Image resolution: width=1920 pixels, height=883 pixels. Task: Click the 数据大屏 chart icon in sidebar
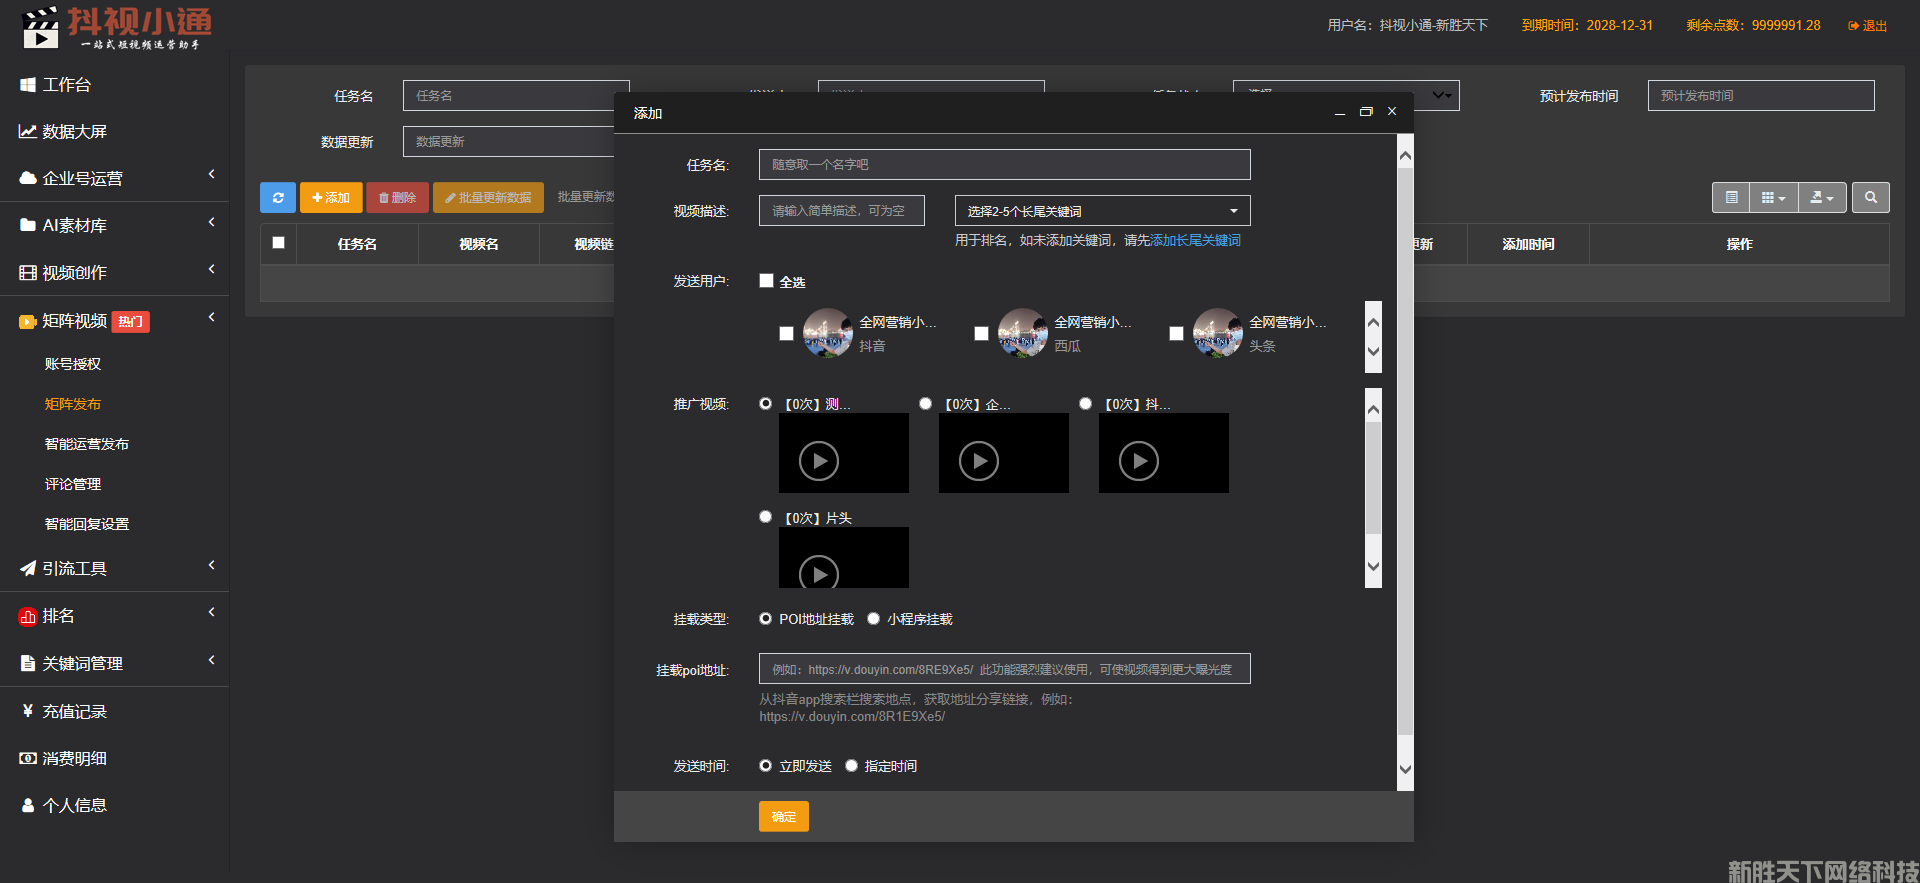(x=28, y=132)
